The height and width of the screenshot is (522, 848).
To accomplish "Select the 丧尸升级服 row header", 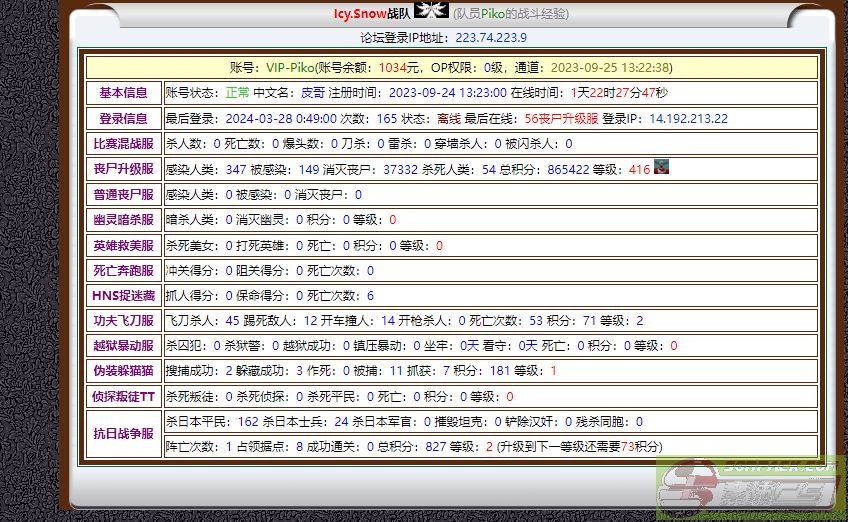I will [x=124, y=169].
